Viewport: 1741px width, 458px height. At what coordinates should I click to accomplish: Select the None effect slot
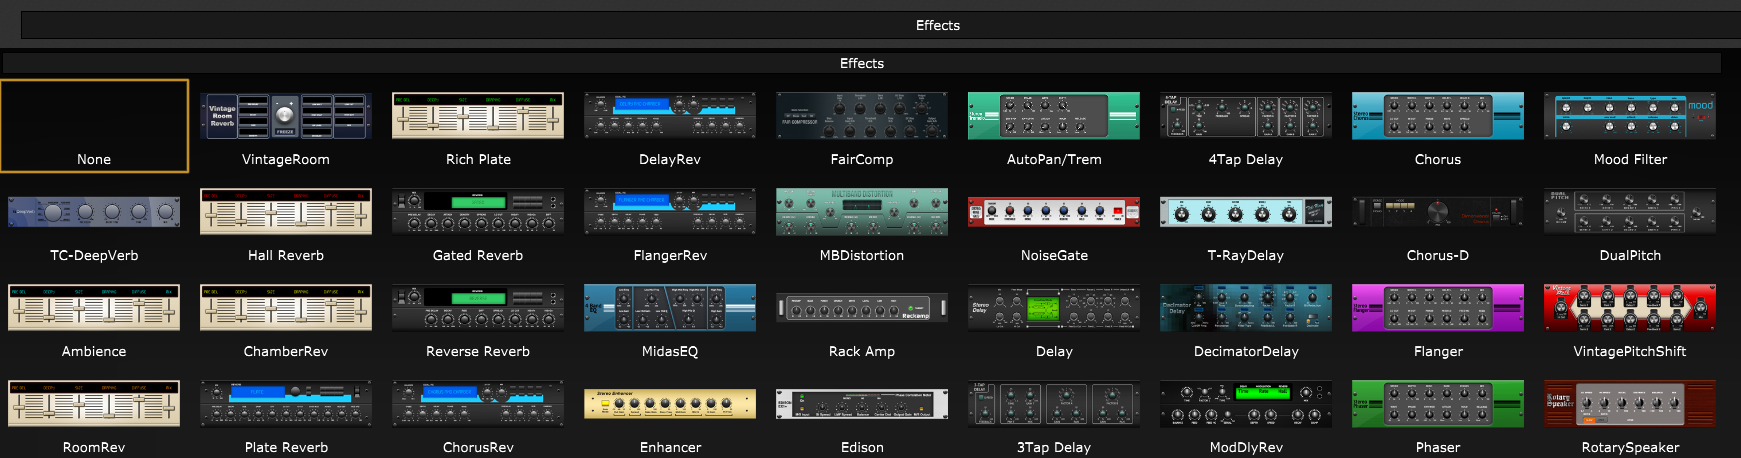point(94,126)
